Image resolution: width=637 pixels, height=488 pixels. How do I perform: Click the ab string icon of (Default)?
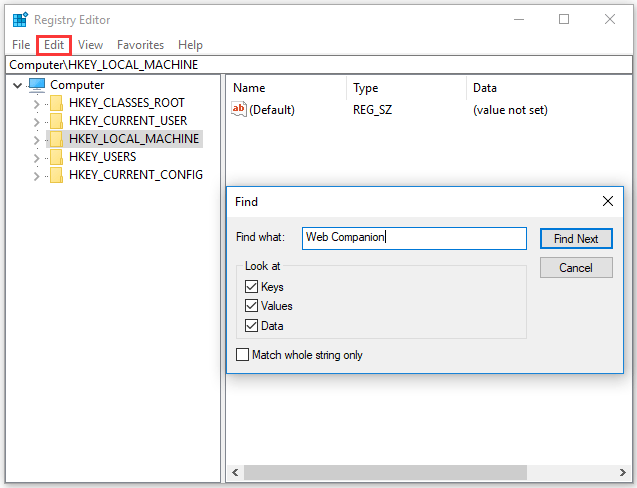(239, 109)
